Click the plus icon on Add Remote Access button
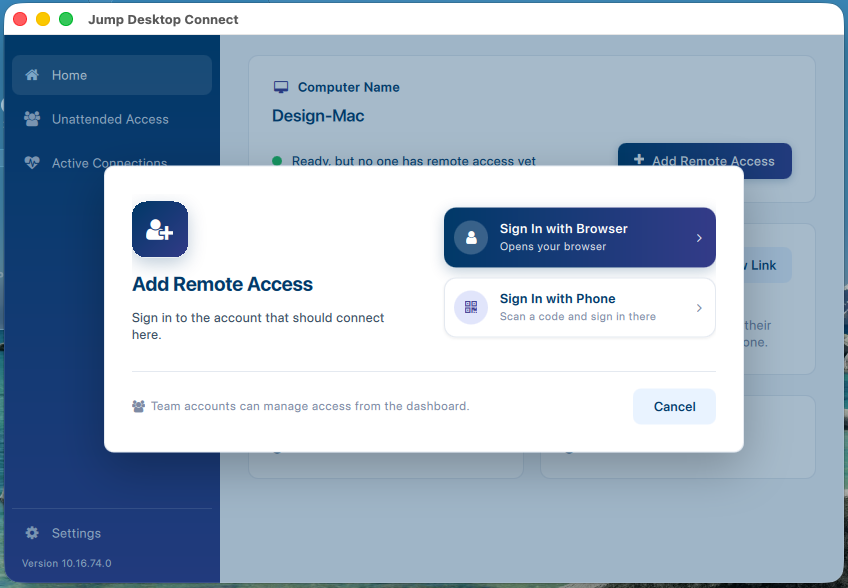This screenshot has width=848, height=588. click(639, 160)
